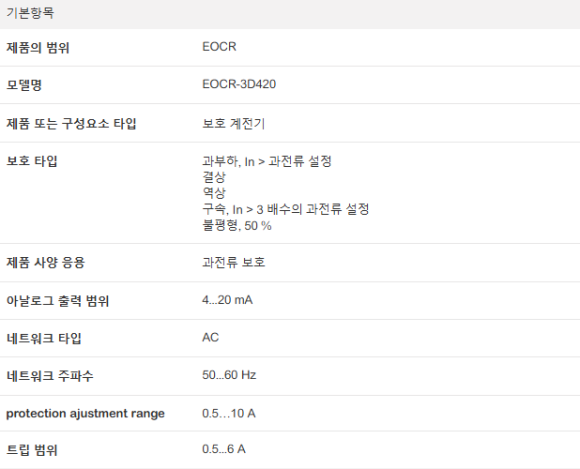Select the protection ajustment range label

point(85,414)
